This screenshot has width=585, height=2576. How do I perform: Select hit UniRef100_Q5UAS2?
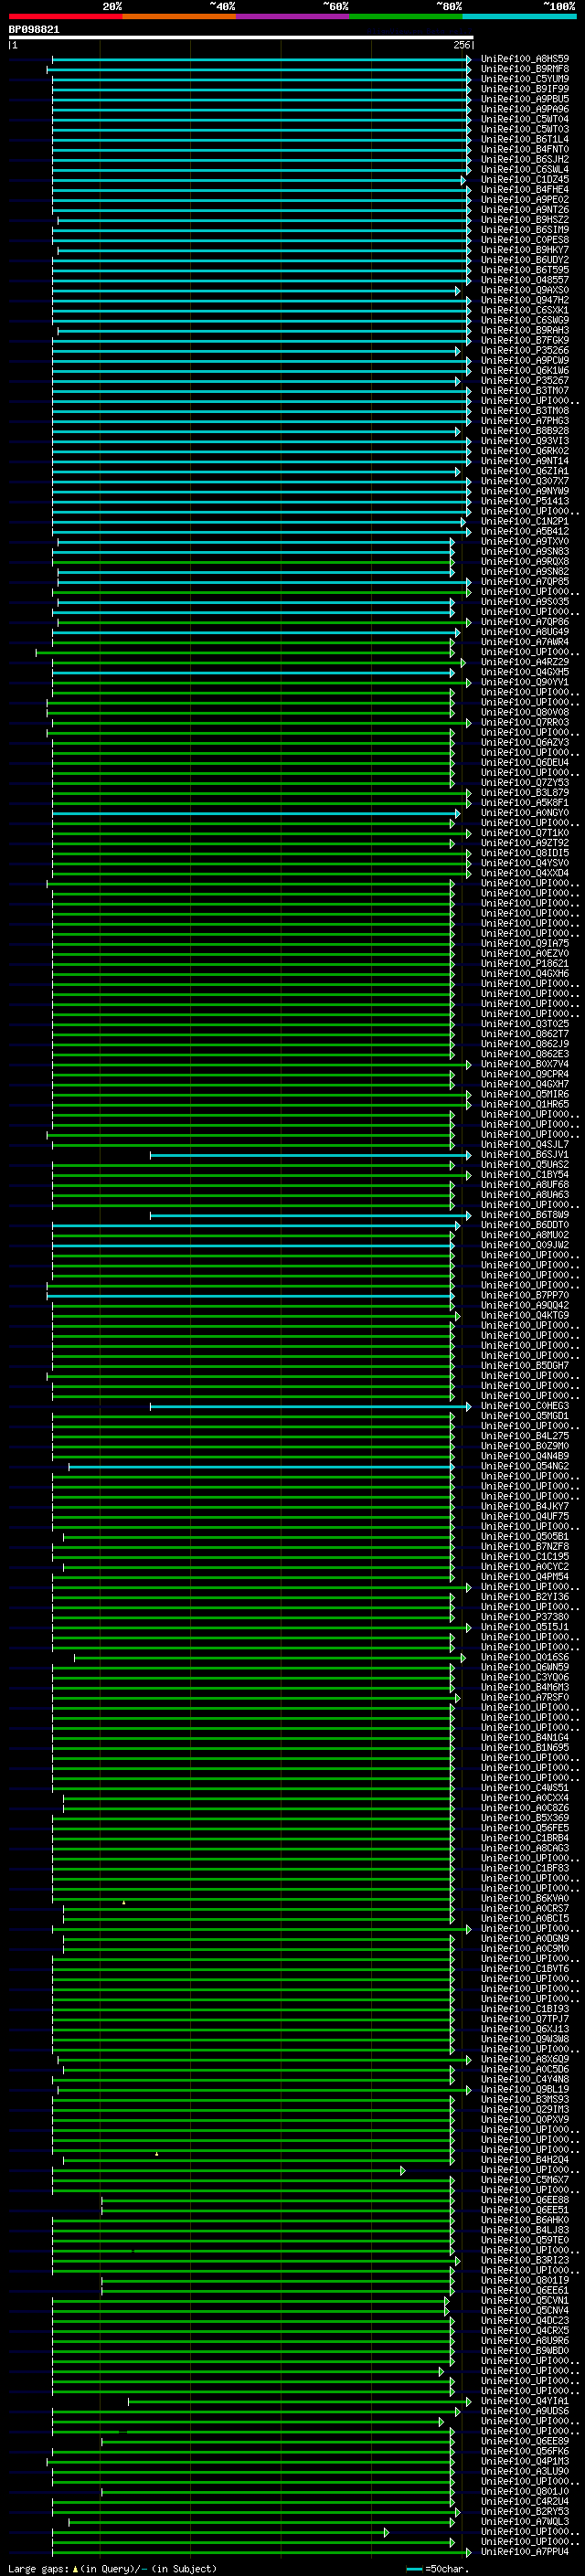(525, 1165)
